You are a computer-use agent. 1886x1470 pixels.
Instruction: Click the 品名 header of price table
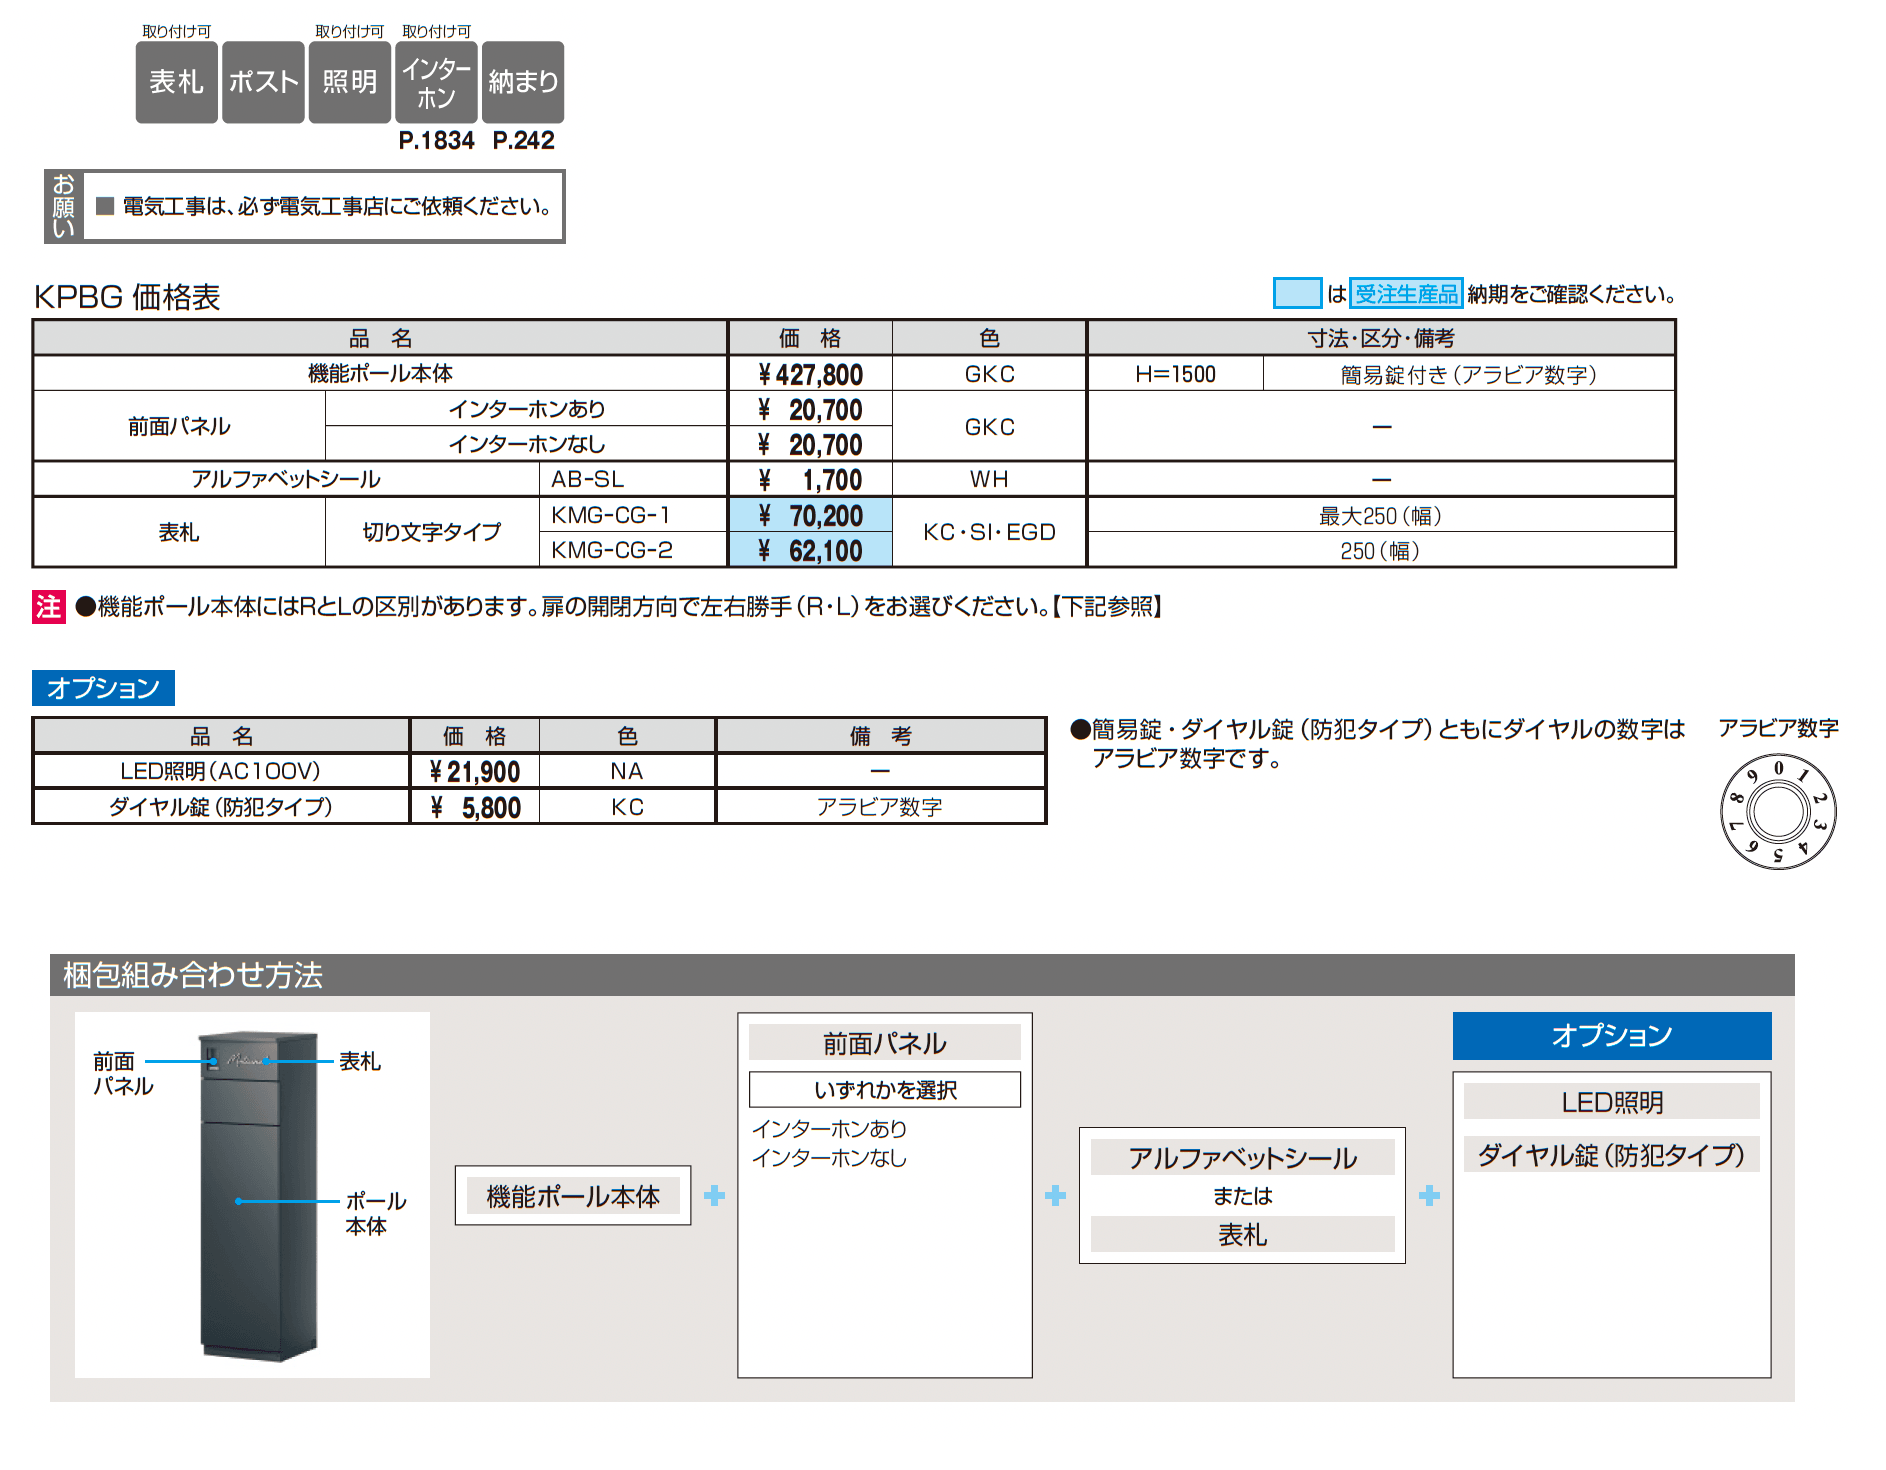point(380,338)
